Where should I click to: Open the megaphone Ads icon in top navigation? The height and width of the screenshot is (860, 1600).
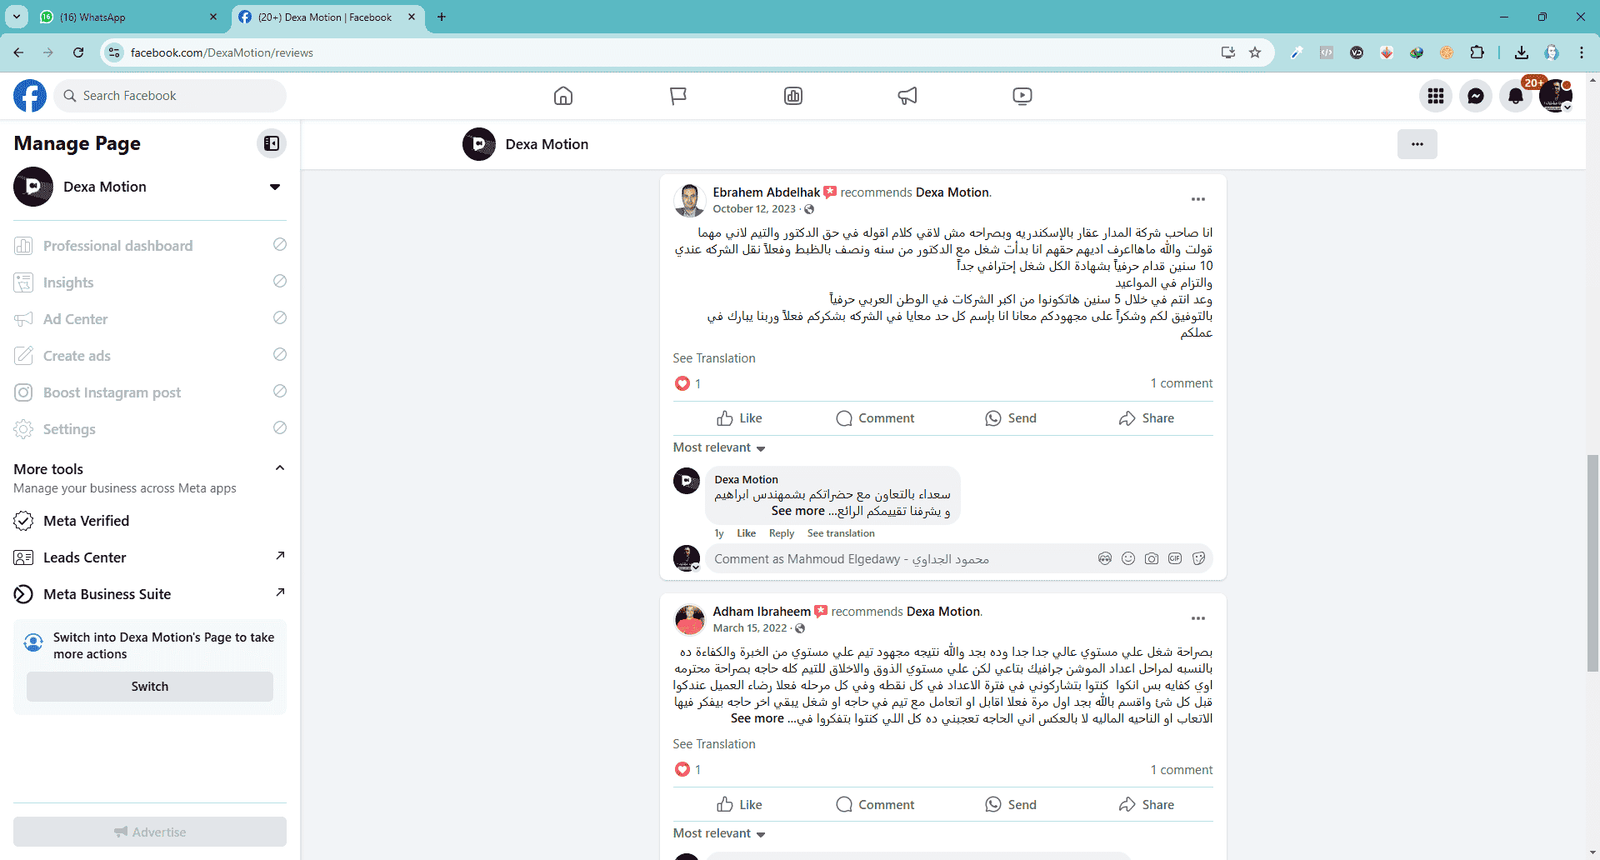pos(907,96)
